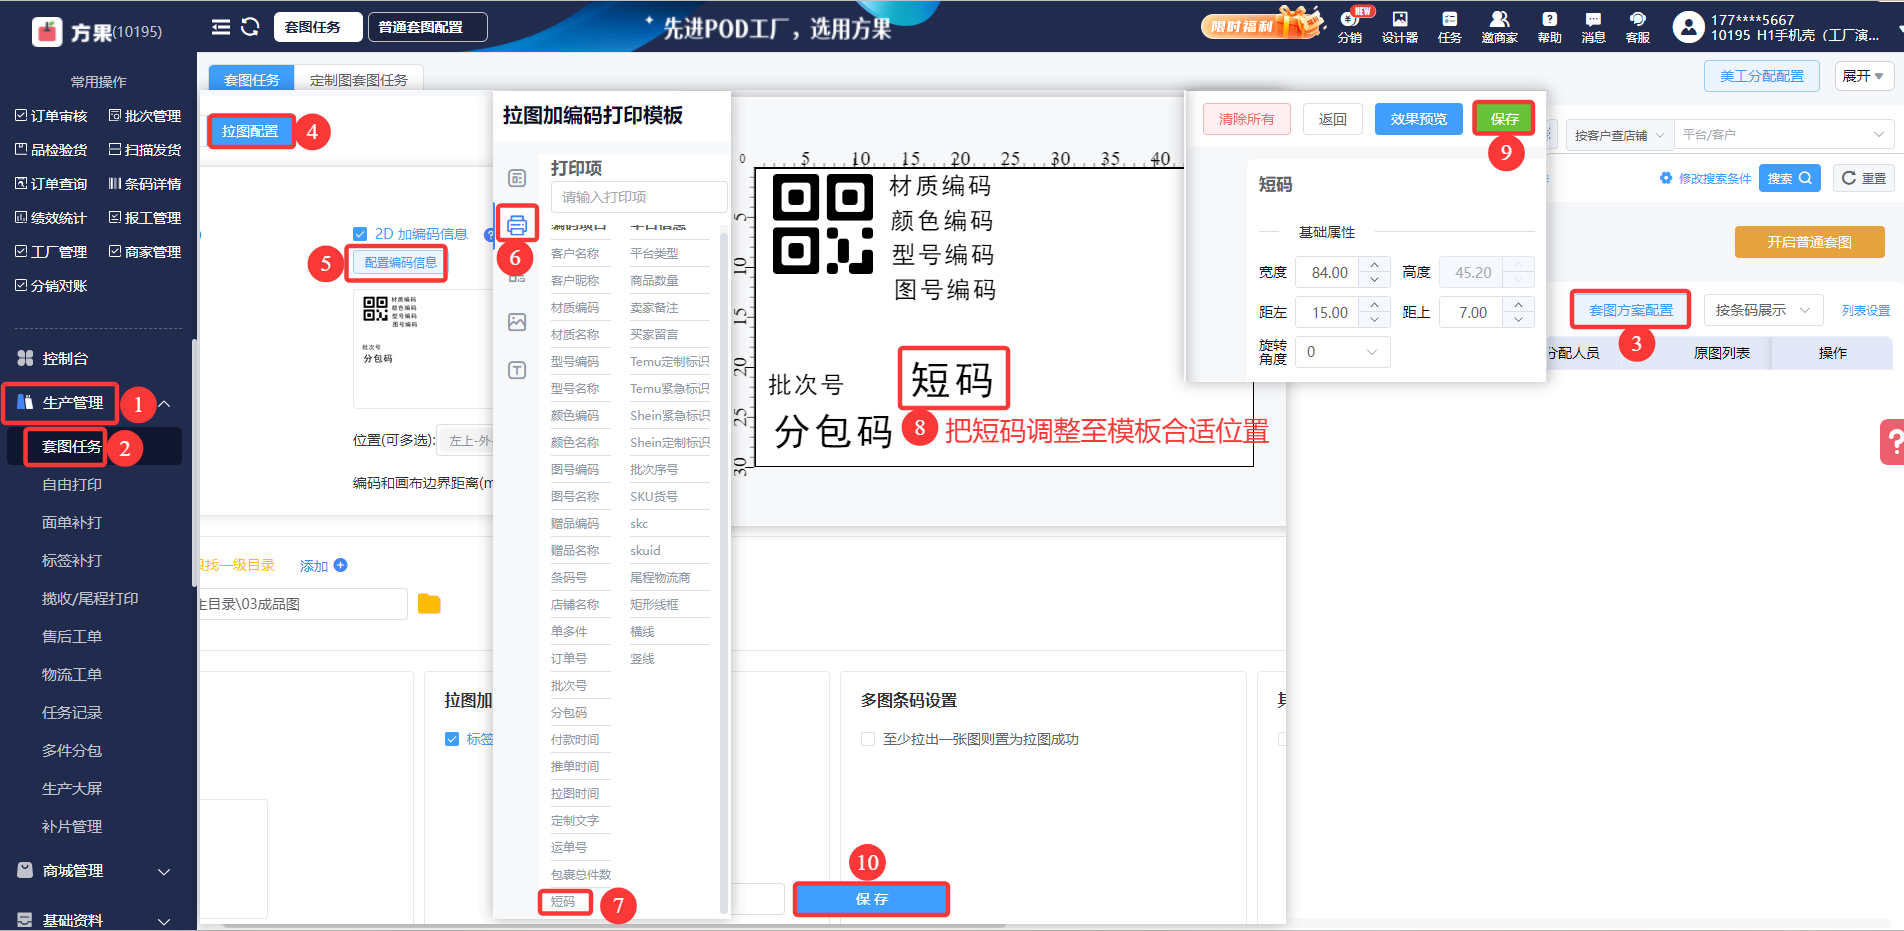This screenshot has height=931, width=1904.
Task: Collapse the sidebar with the hamburger icon
Action: [221, 27]
